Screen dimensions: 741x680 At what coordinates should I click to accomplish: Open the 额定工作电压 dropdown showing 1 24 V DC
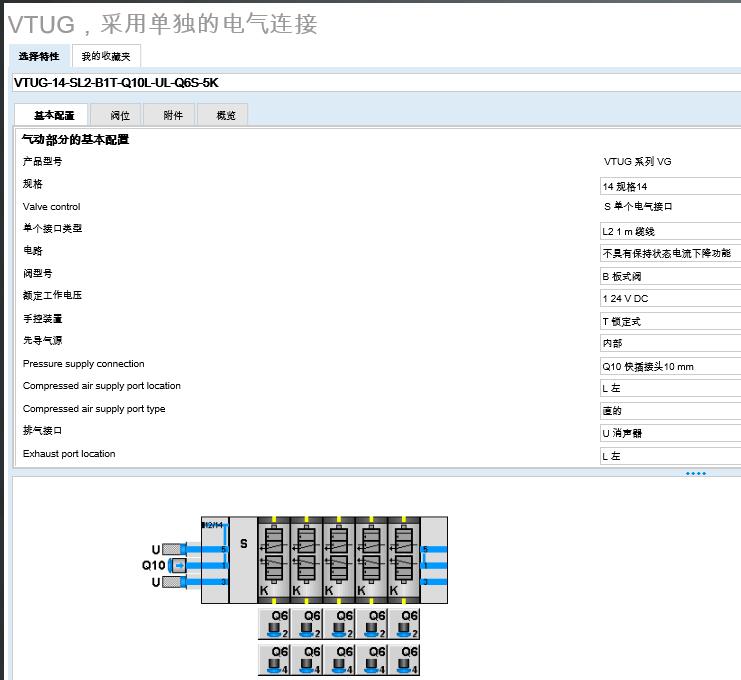(670, 298)
